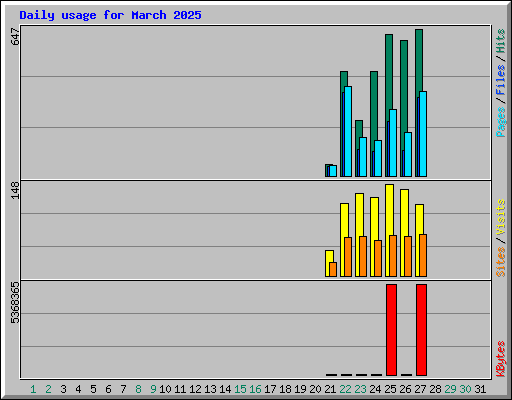Click the KBytes legend label
The width and height of the screenshot is (512, 400).
coord(500,359)
